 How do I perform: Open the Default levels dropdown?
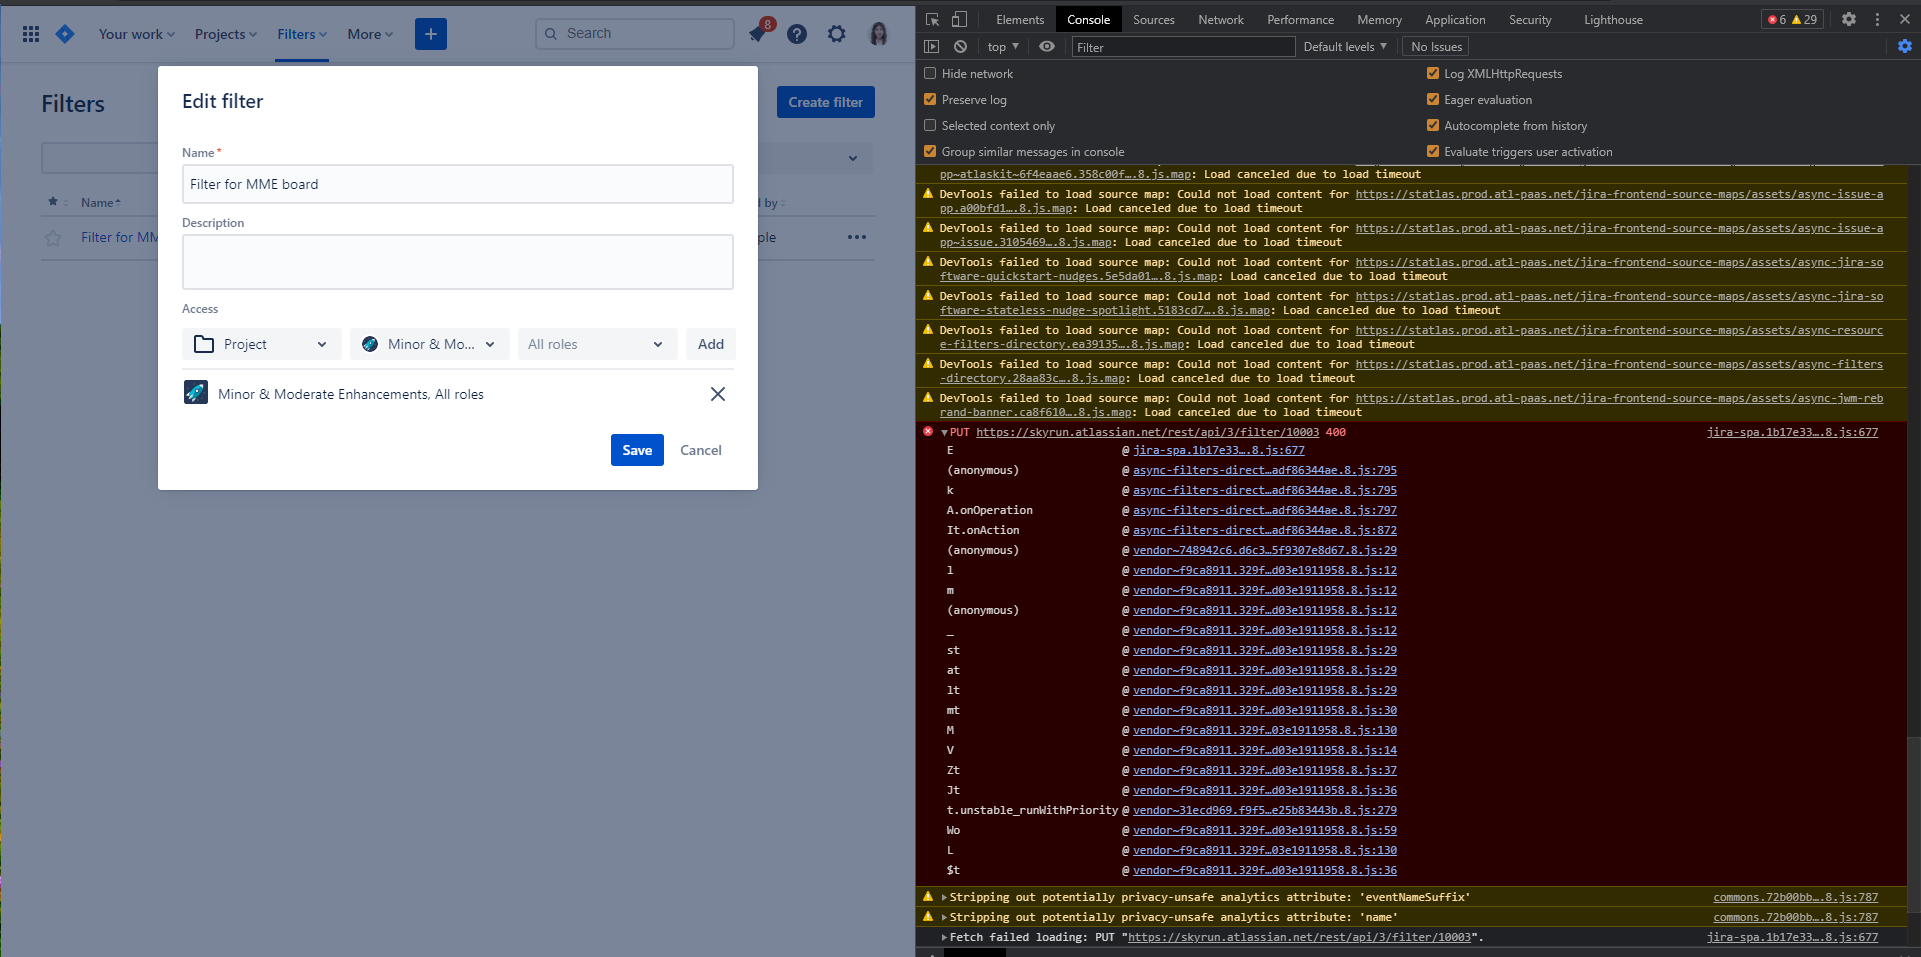pyautogui.click(x=1345, y=46)
